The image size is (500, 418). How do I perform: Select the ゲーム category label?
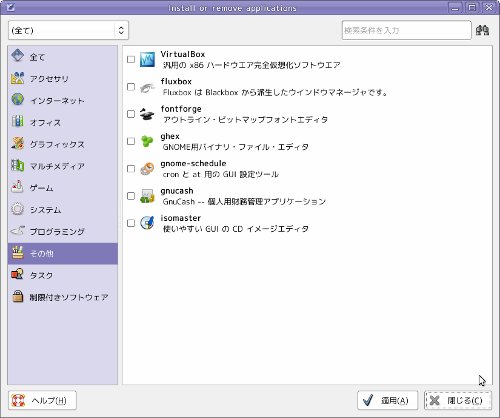tap(41, 188)
